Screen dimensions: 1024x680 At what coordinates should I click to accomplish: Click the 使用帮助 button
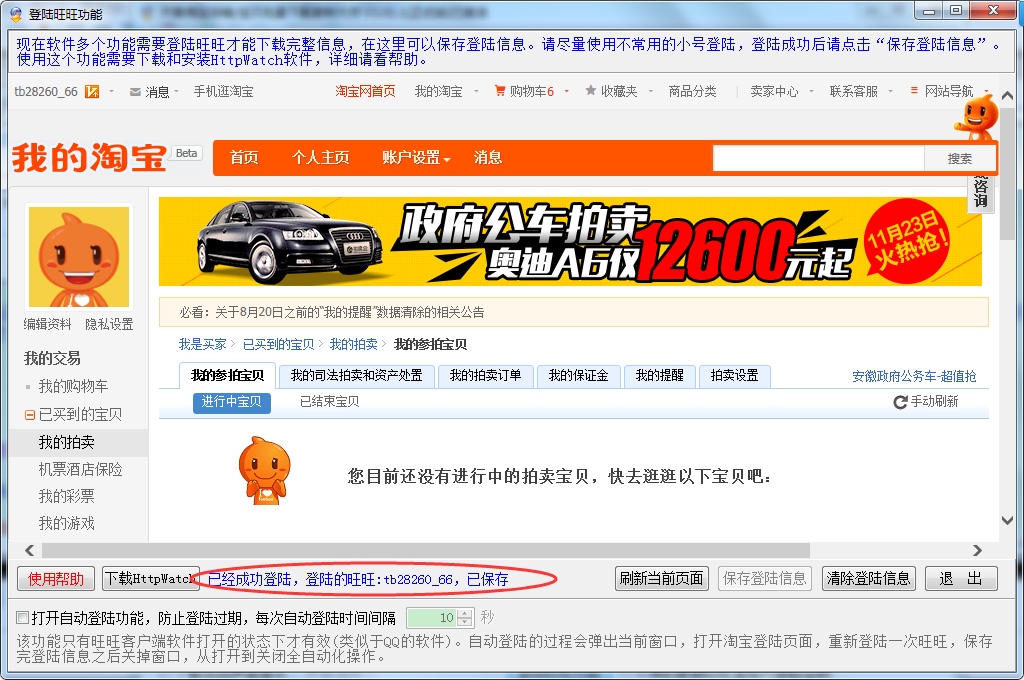(x=56, y=578)
